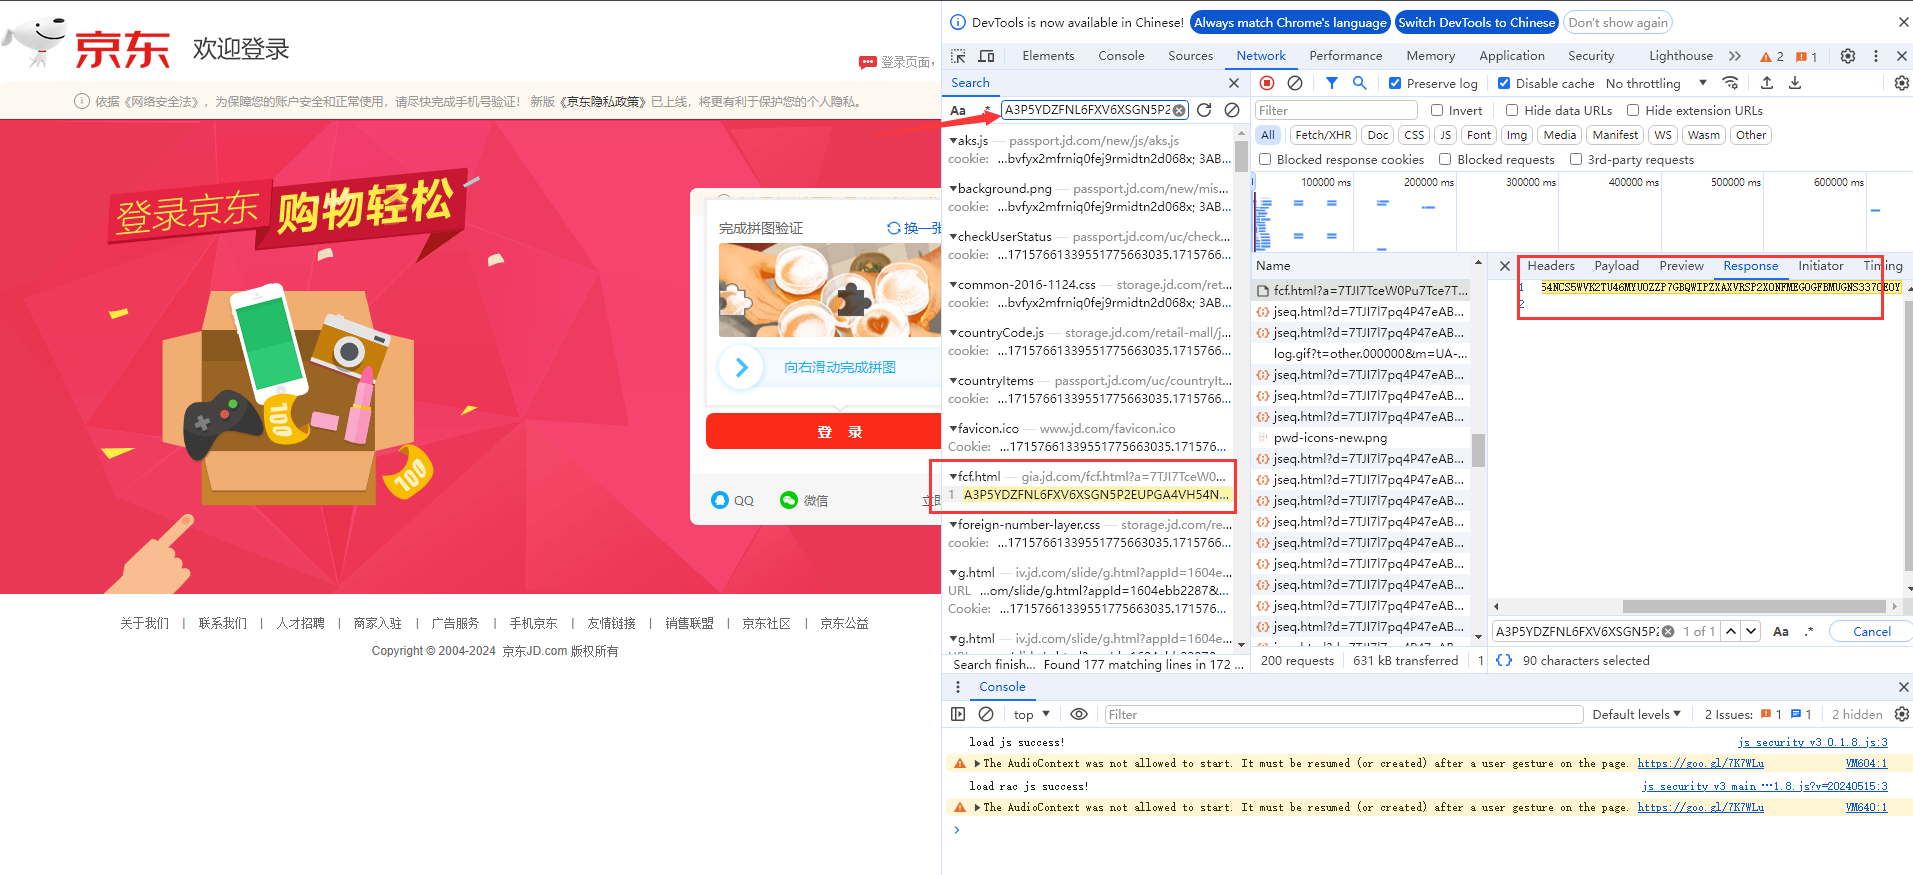Open network conditions wifi icon
1913x875 pixels.
tap(1731, 83)
